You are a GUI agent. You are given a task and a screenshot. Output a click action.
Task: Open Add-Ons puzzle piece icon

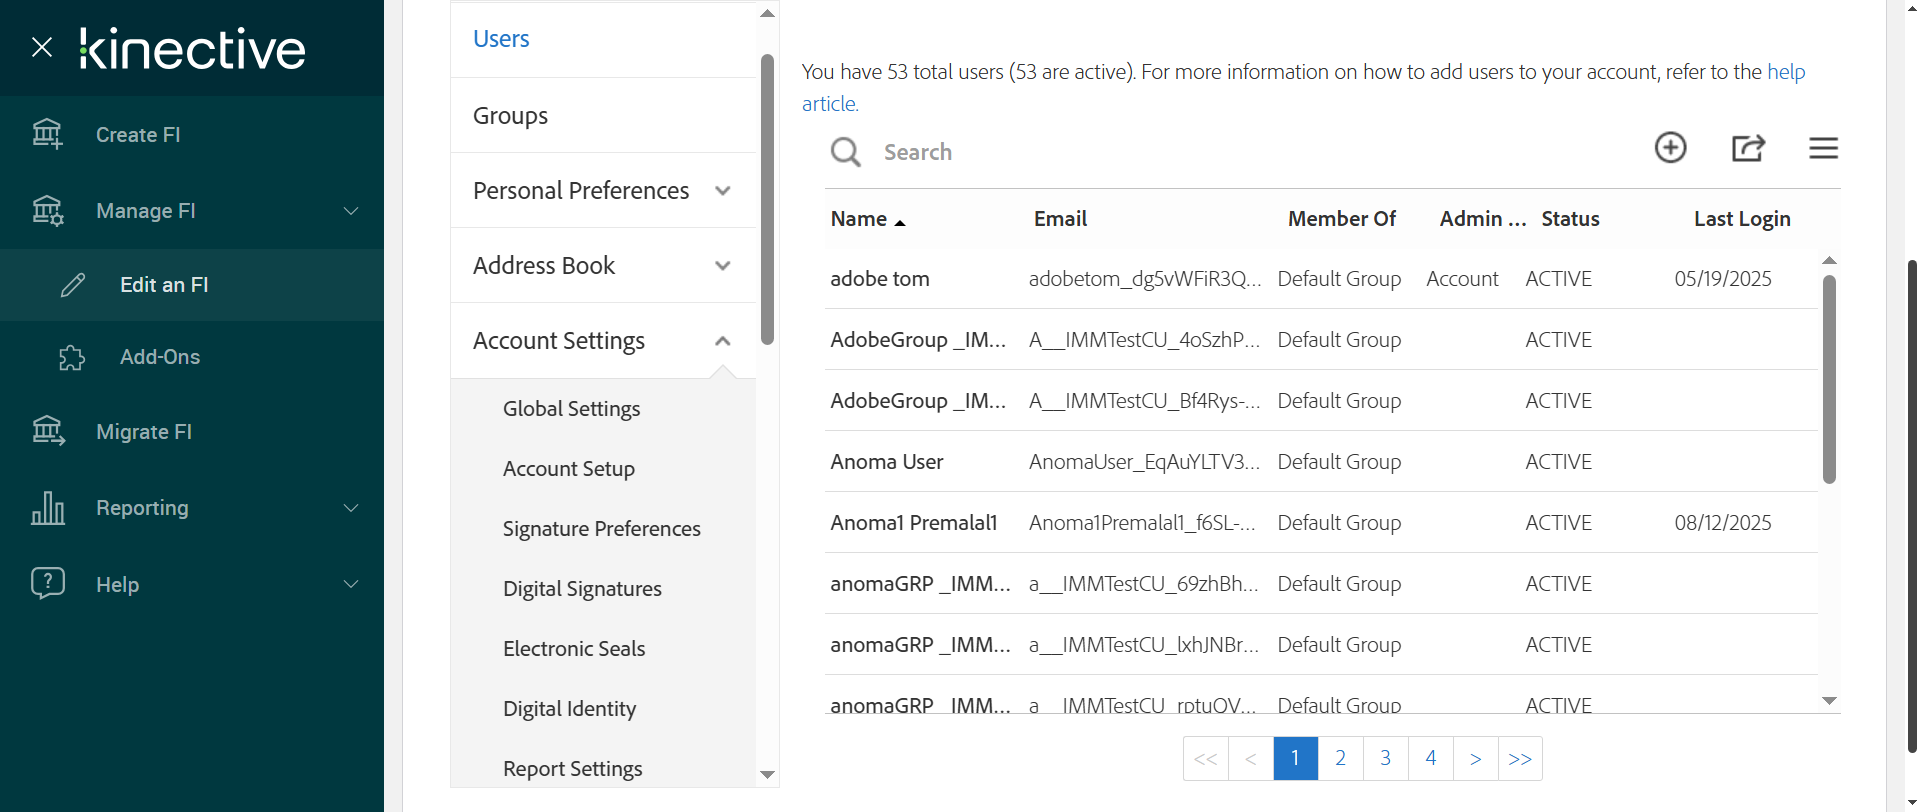coord(72,357)
